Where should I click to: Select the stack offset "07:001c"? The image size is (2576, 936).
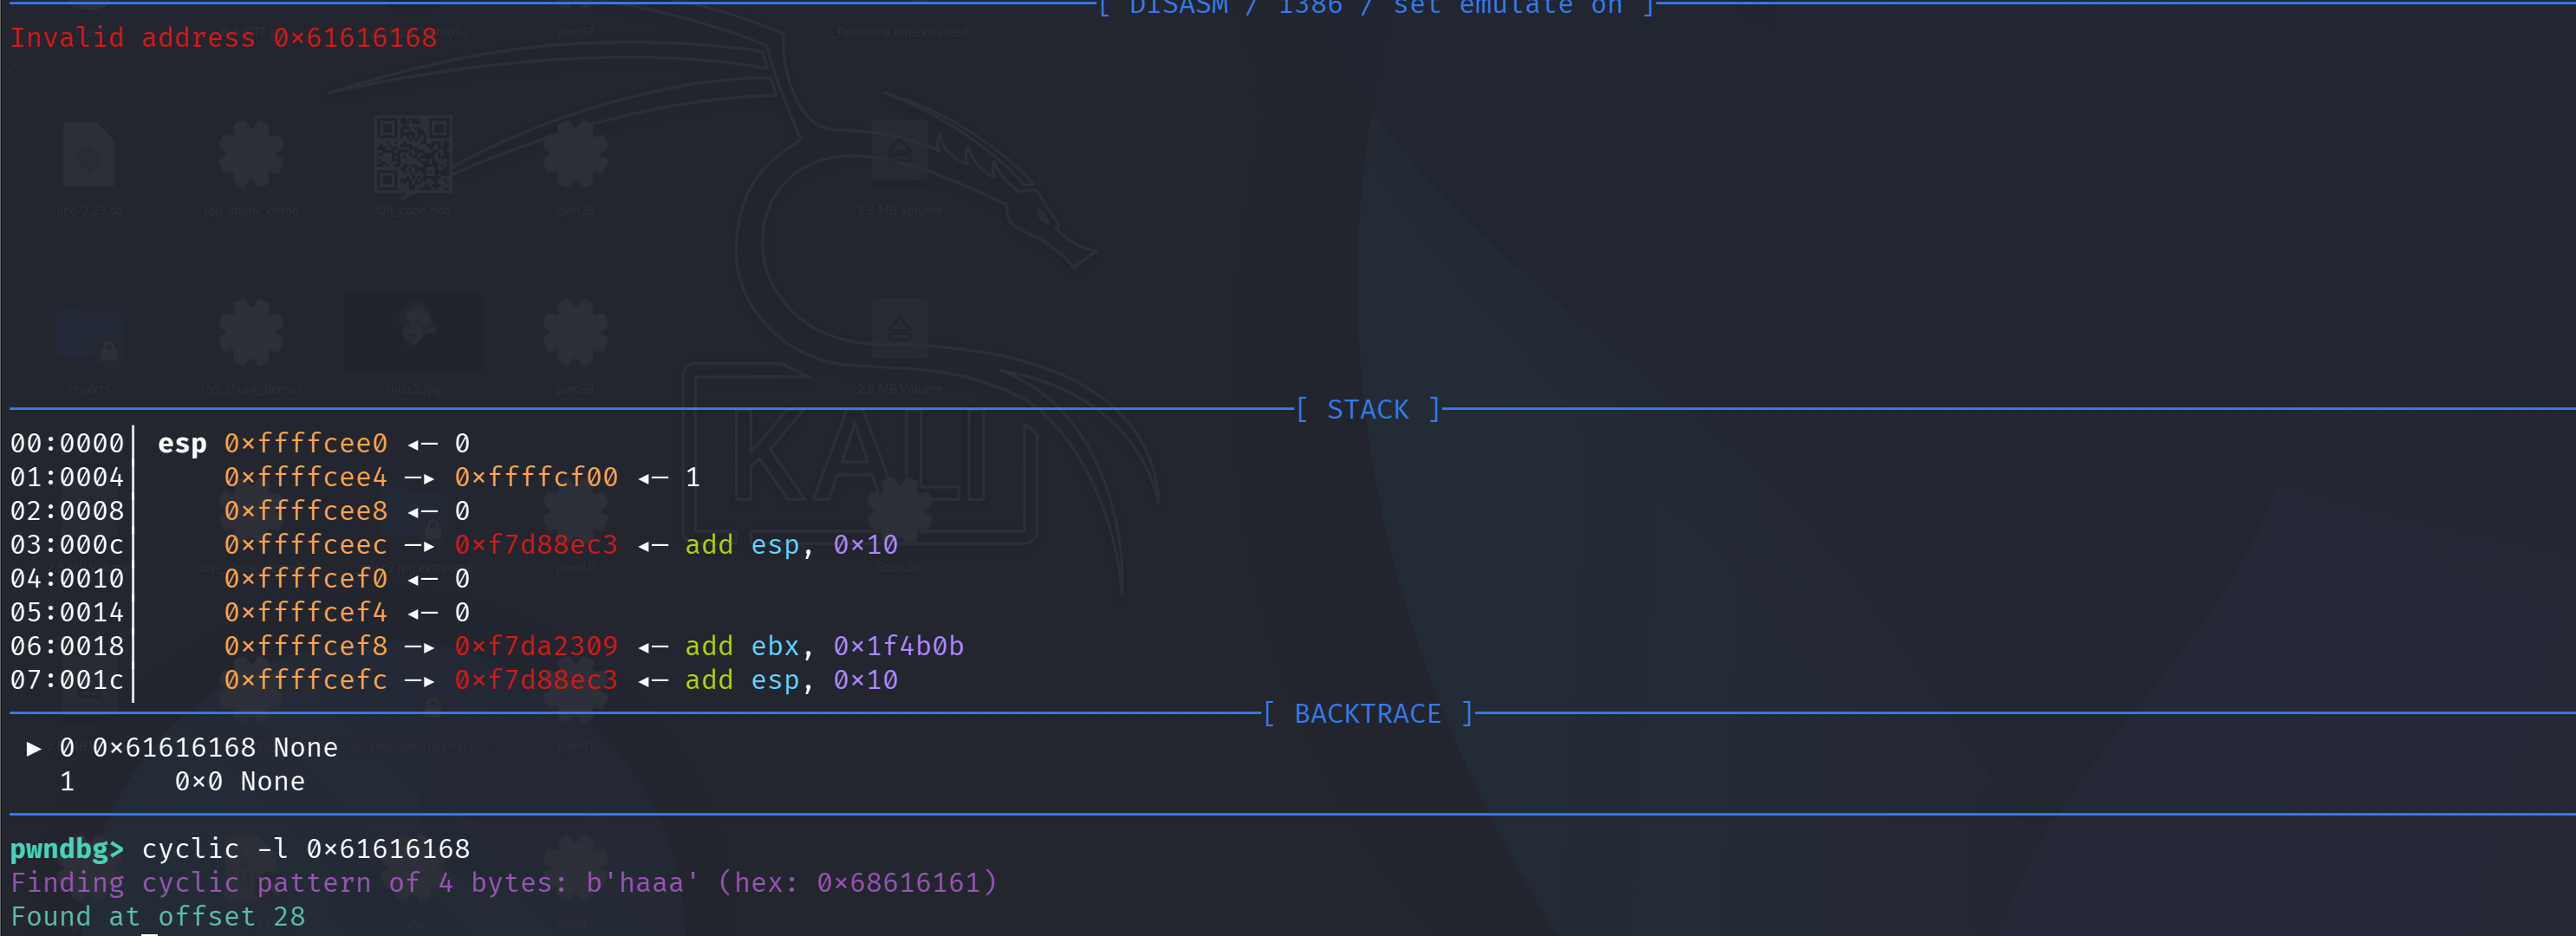click(67, 680)
